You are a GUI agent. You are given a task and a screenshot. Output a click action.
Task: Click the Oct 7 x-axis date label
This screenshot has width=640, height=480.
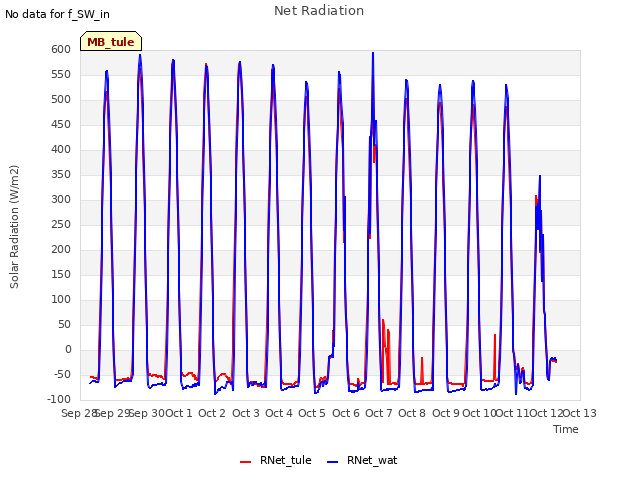[x=379, y=413]
